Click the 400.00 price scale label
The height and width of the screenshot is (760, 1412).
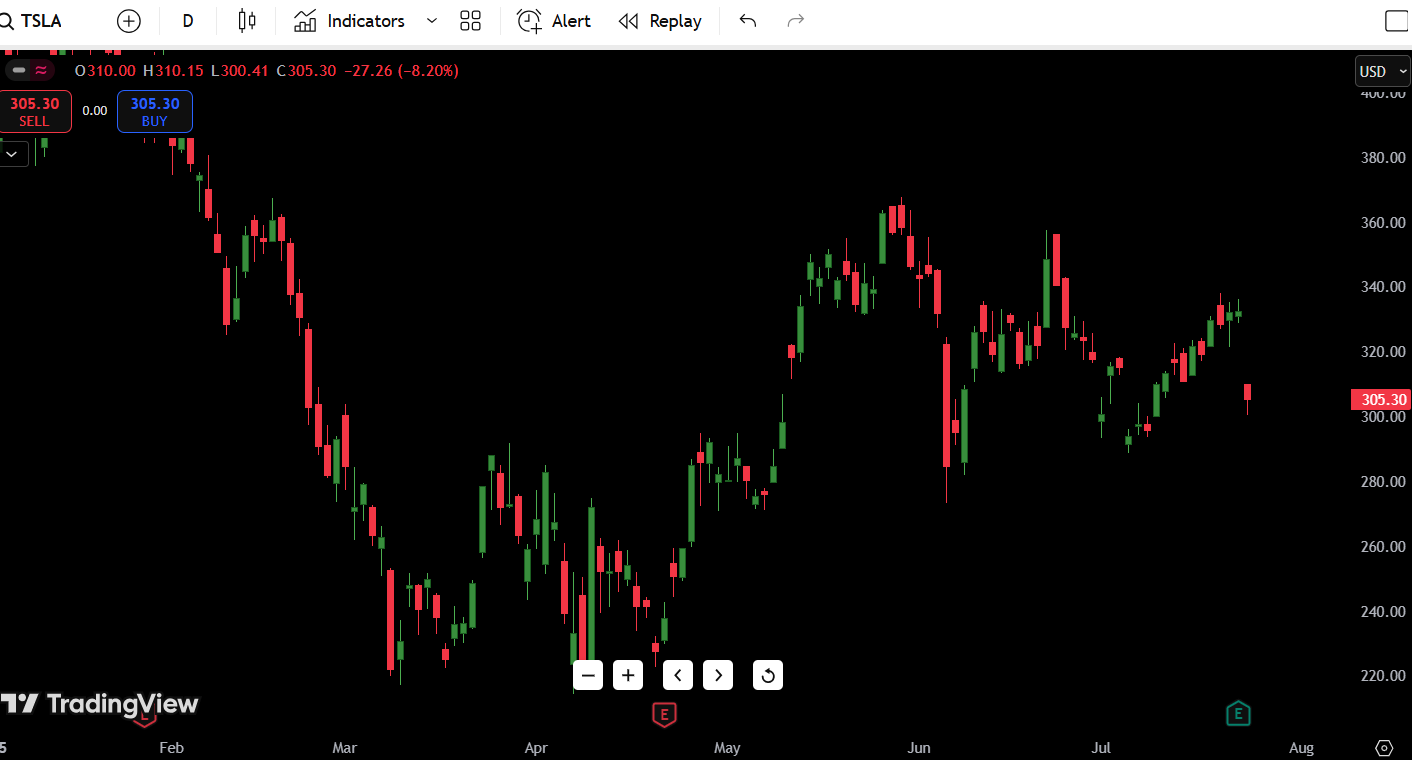(x=1383, y=93)
